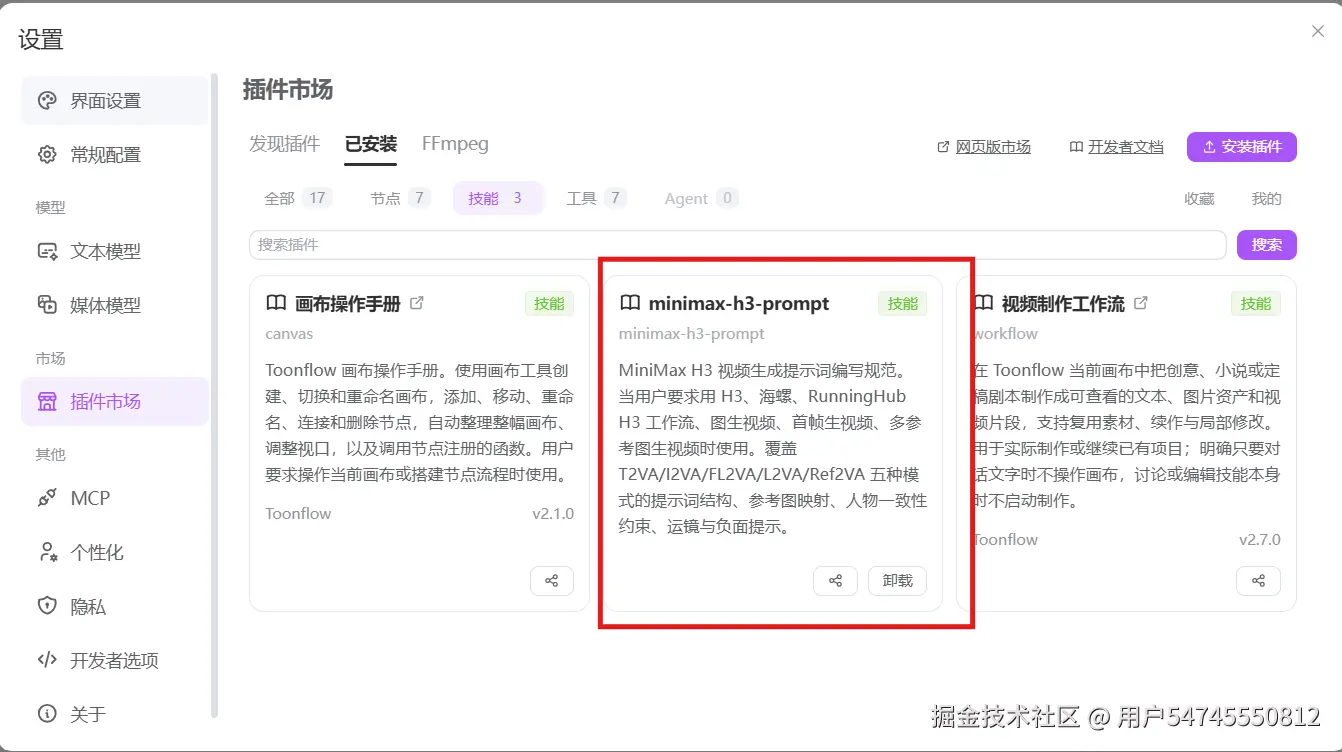
Task: Share the 视频制作工作流 plugin card
Action: pos(1259,580)
